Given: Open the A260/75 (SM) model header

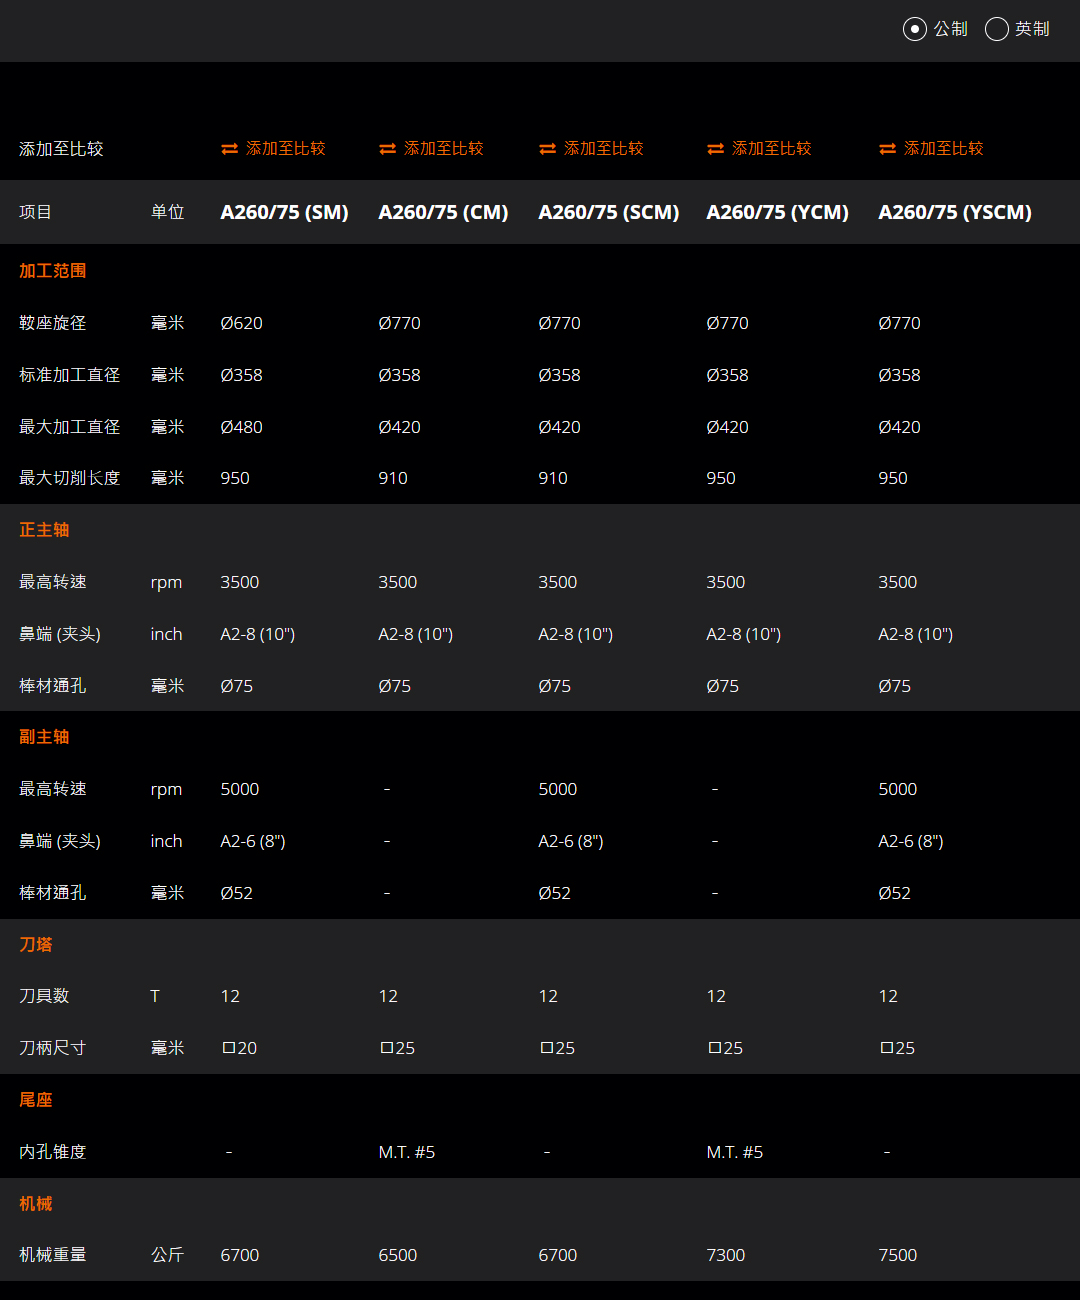Looking at the screenshot, I should click(284, 212).
